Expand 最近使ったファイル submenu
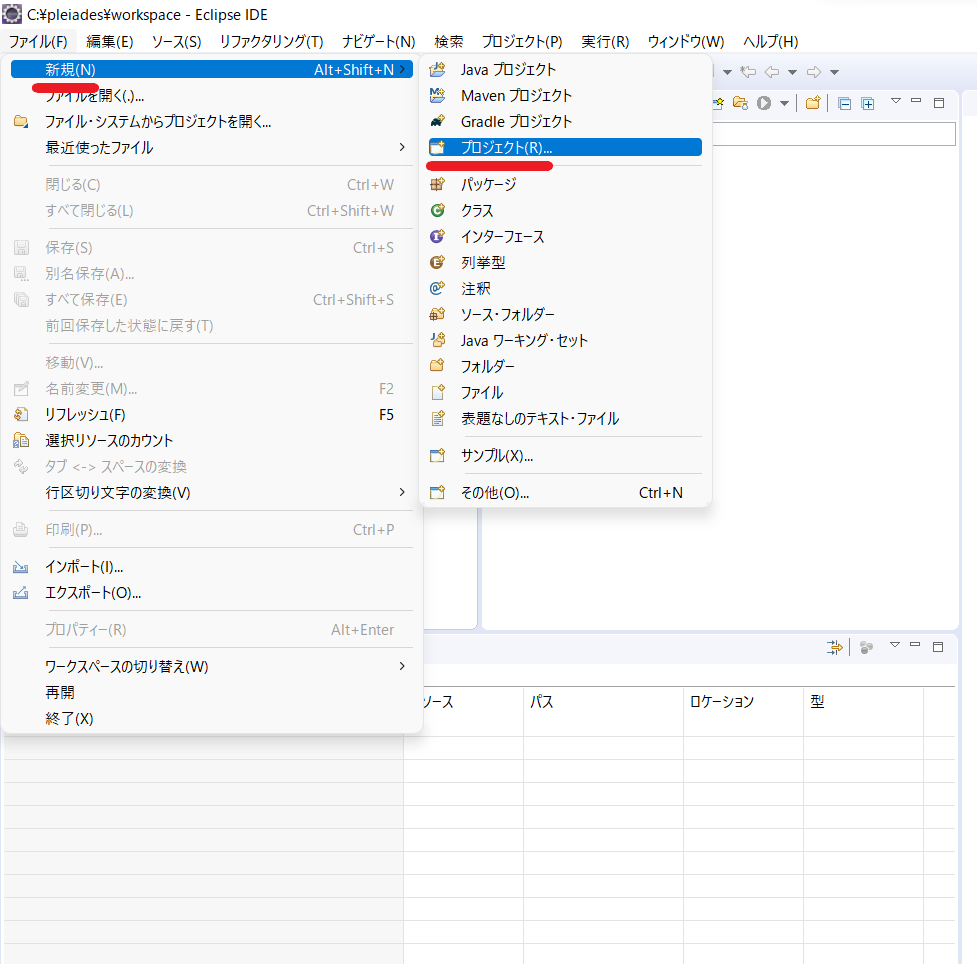Viewport: 977px width, 964px height. point(212,148)
